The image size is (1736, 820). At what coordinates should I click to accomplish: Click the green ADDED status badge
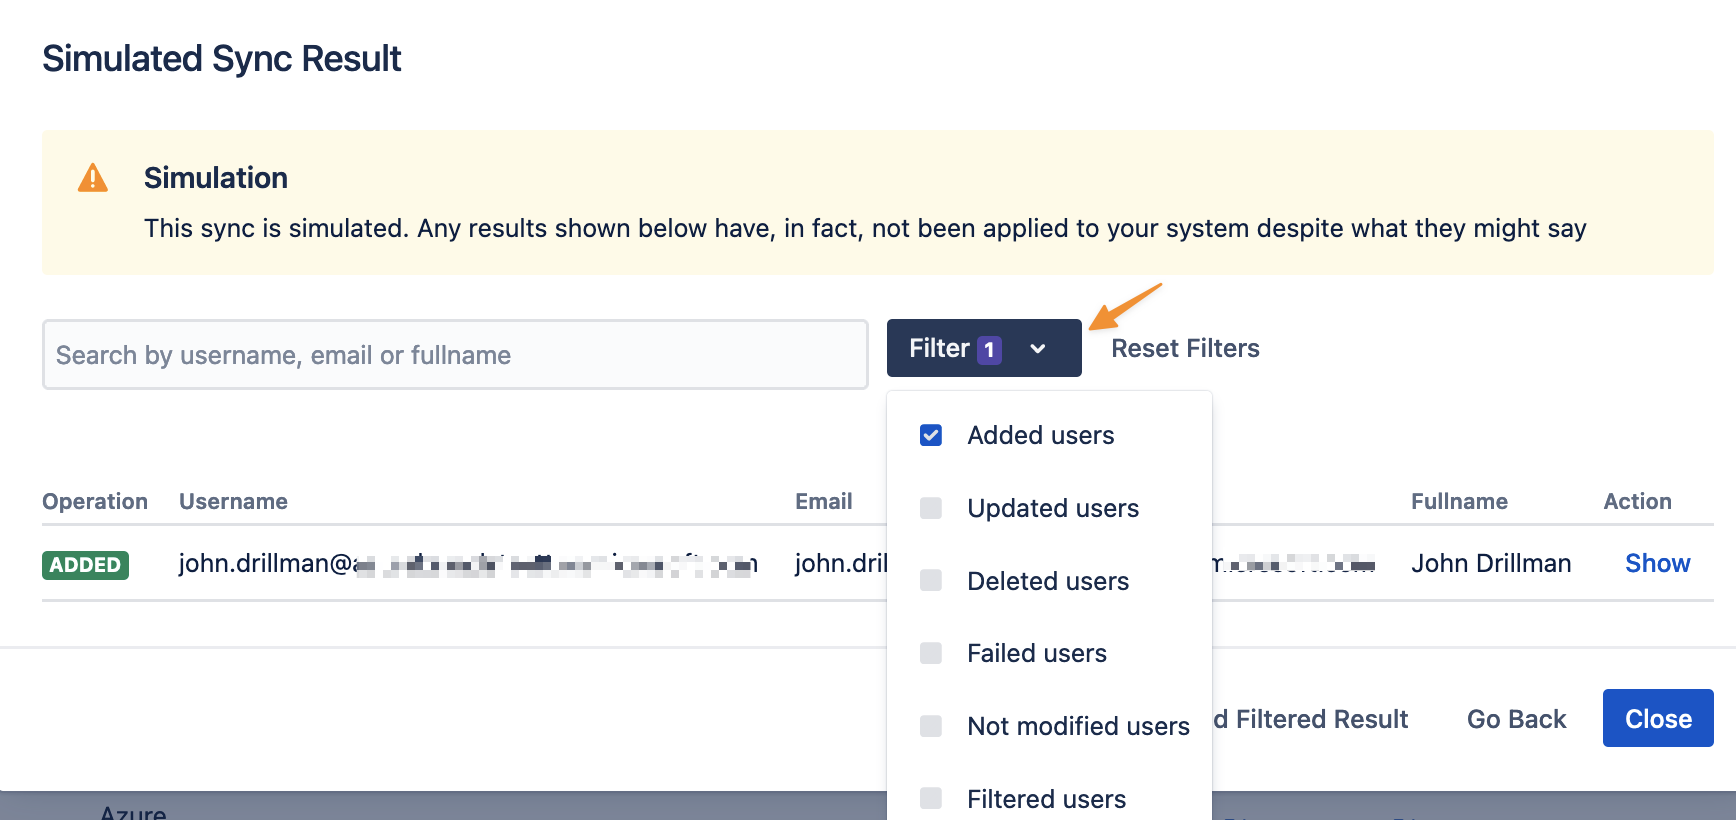[85, 565]
